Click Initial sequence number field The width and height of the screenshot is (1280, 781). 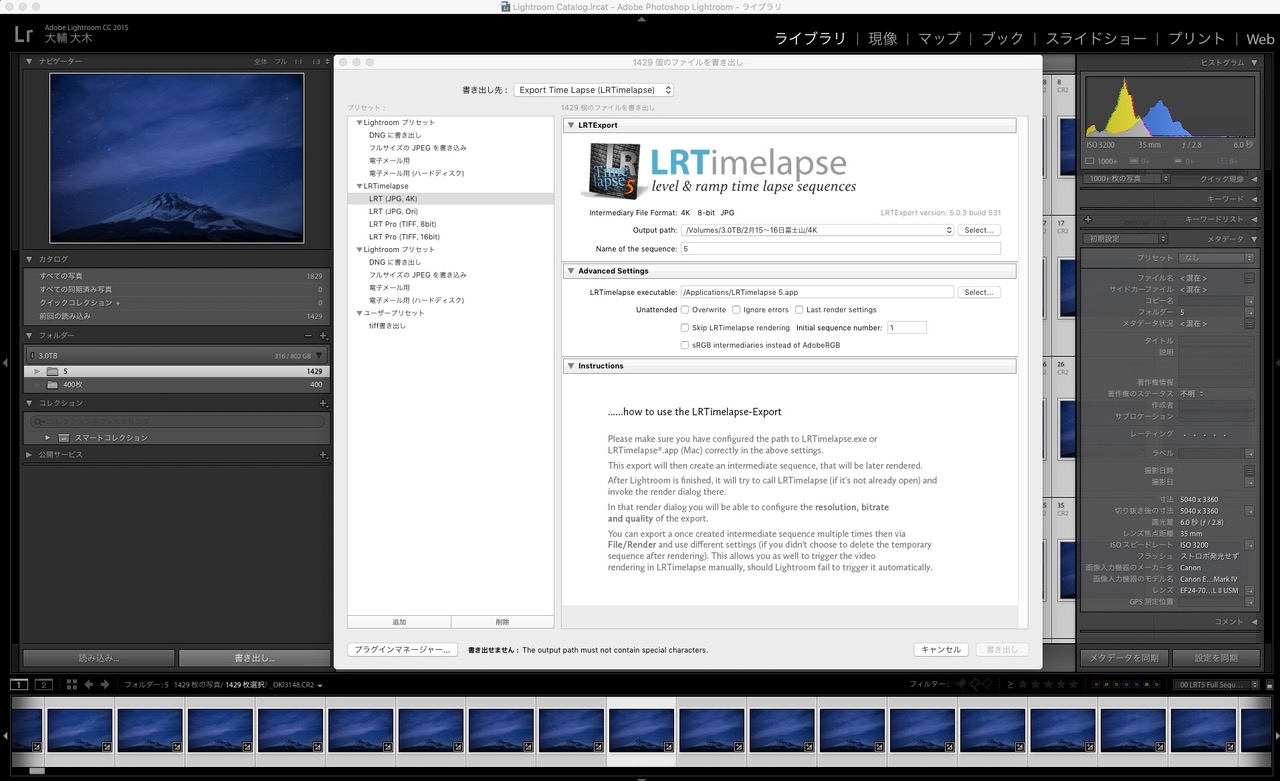tap(906, 327)
